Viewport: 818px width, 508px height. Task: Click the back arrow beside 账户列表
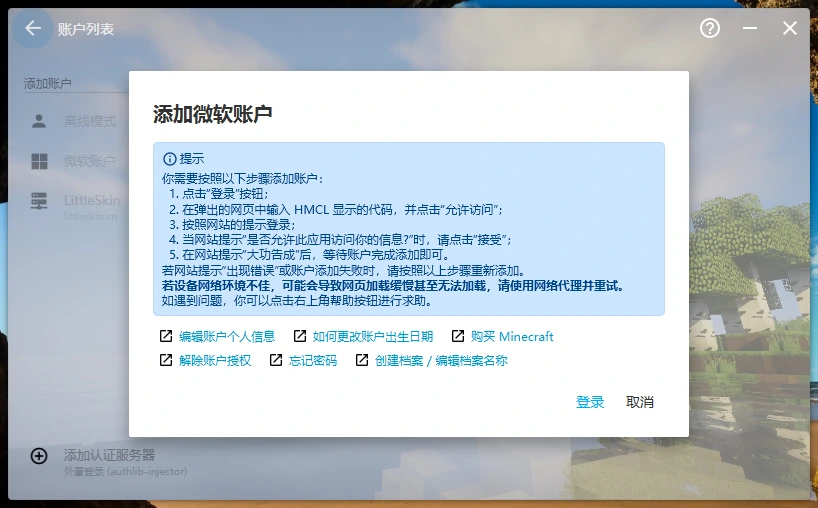[33, 28]
